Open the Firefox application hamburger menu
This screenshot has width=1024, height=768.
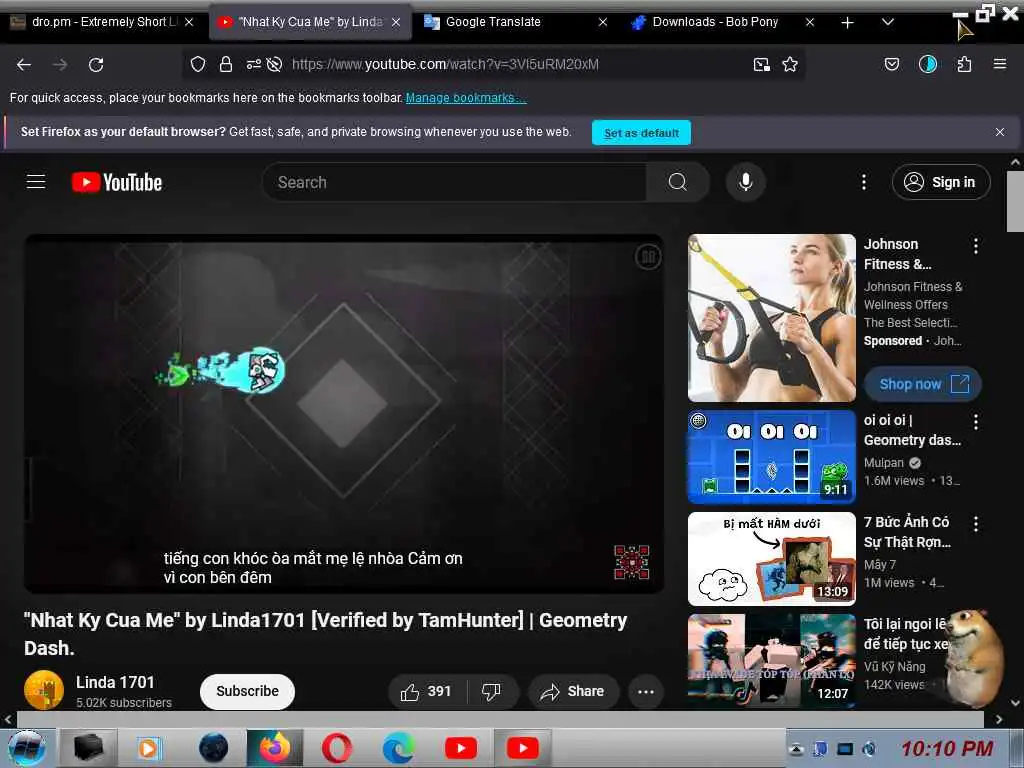1000,64
